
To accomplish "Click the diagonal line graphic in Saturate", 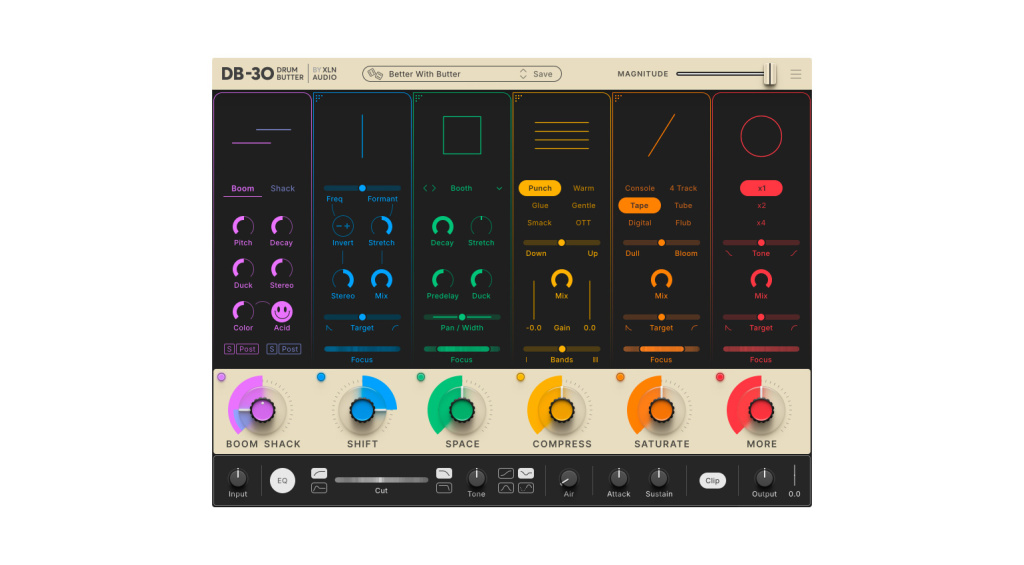I will [x=661, y=135].
